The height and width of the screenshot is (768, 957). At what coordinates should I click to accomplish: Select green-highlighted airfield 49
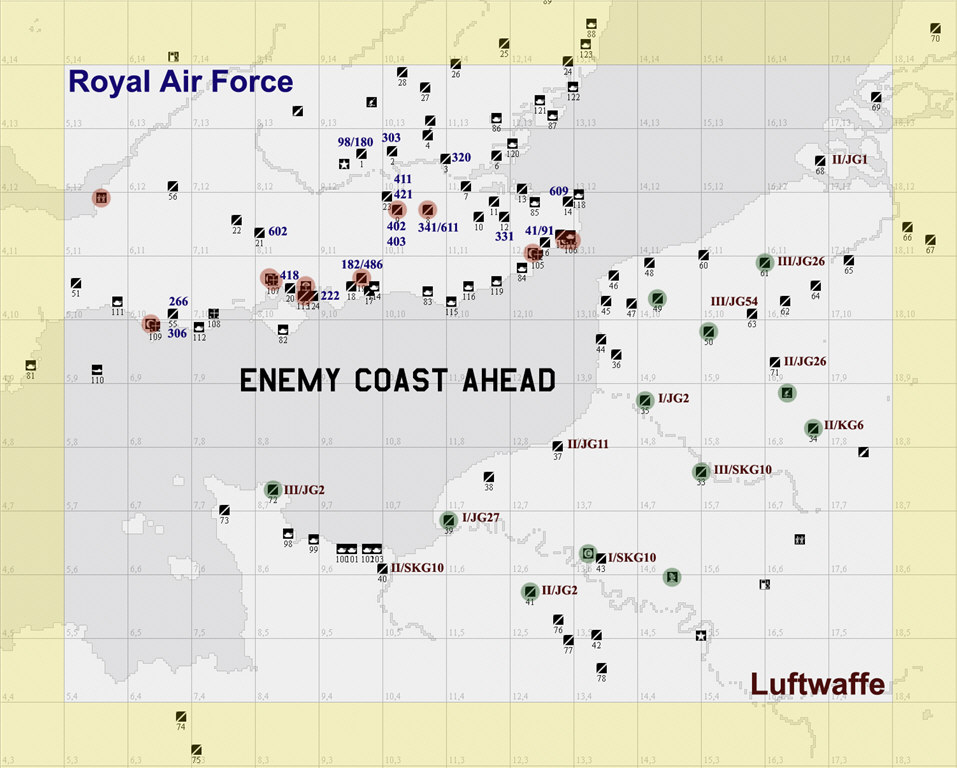tap(657, 299)
